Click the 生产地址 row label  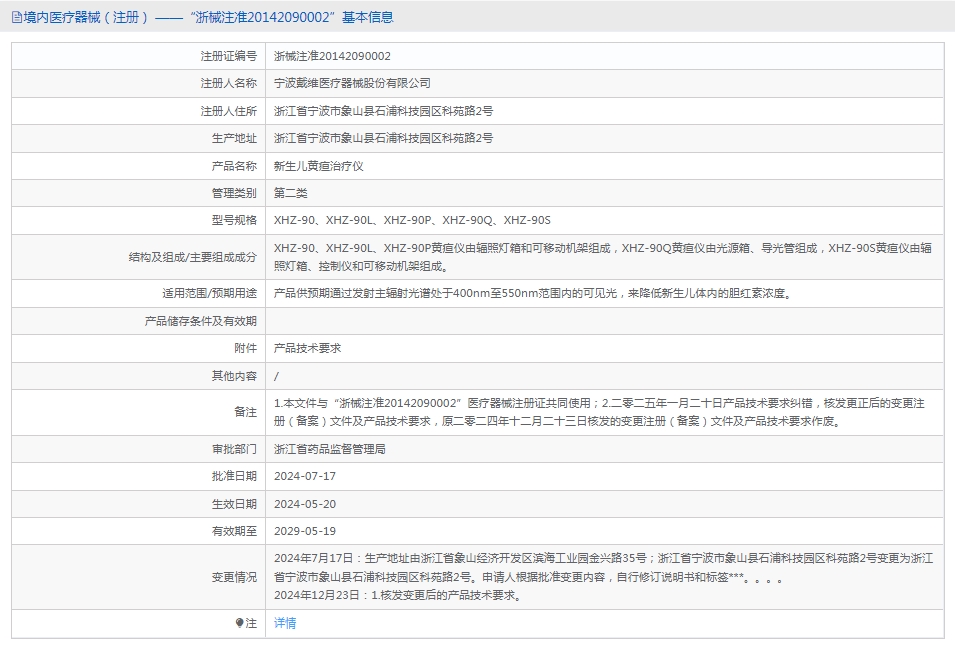coord(234,138)
